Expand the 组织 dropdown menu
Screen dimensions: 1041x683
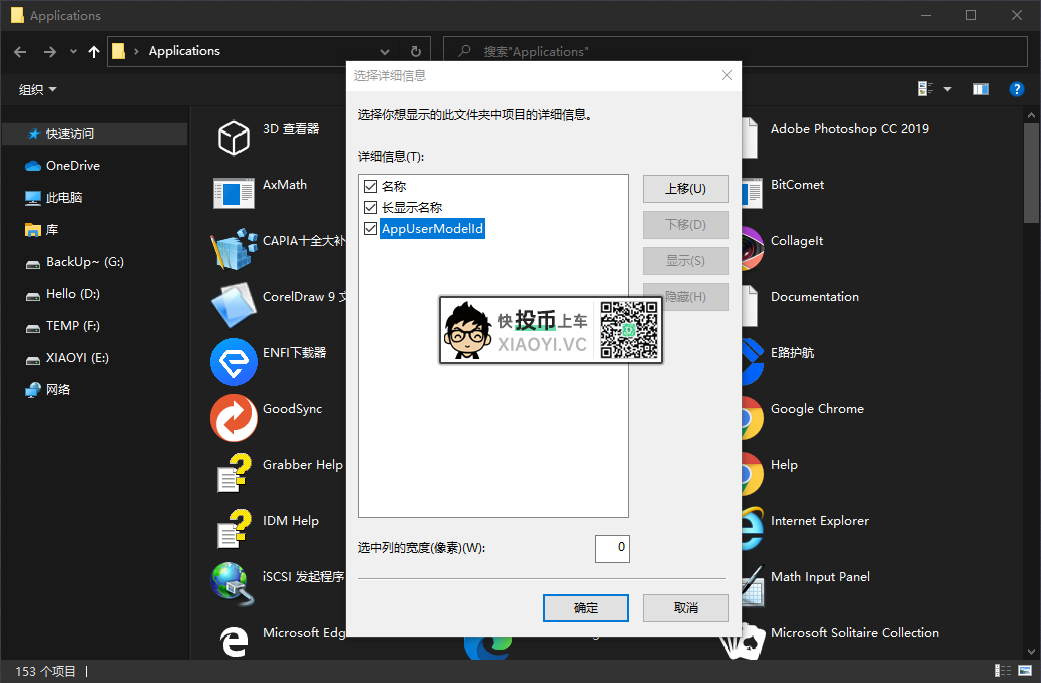pos(37,90)
